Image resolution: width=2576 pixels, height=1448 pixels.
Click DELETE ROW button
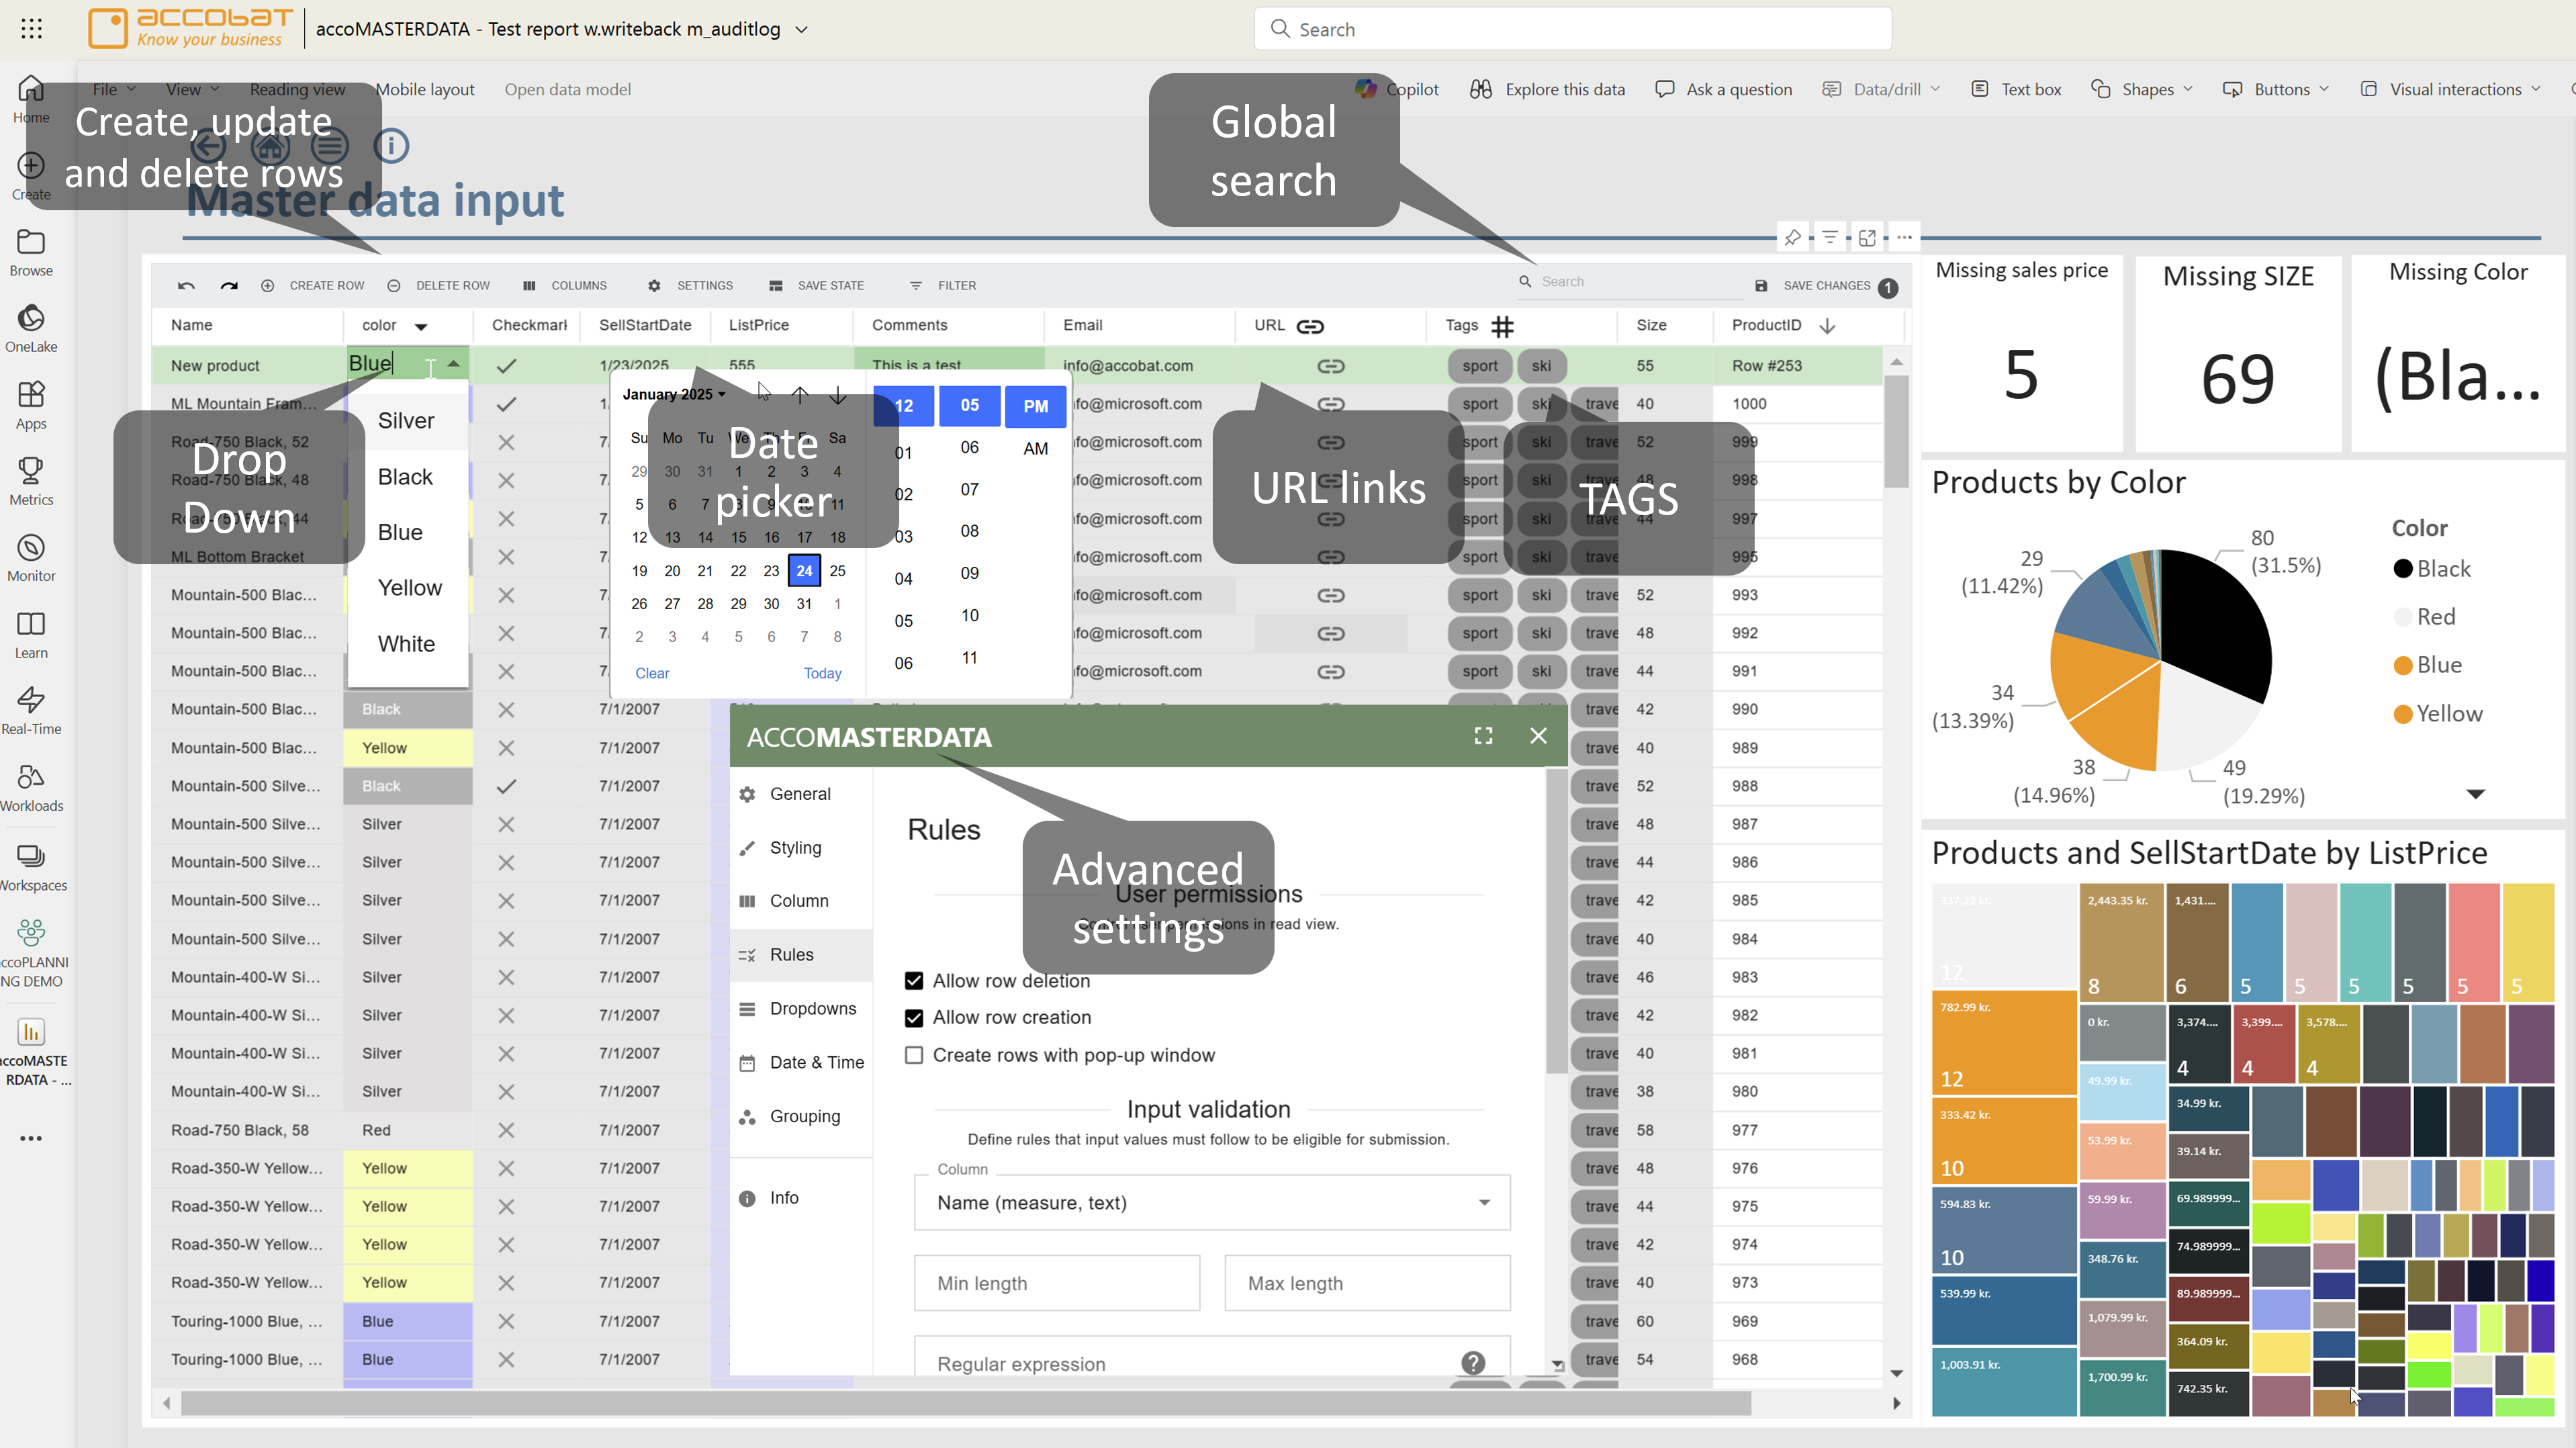point(438,286)
